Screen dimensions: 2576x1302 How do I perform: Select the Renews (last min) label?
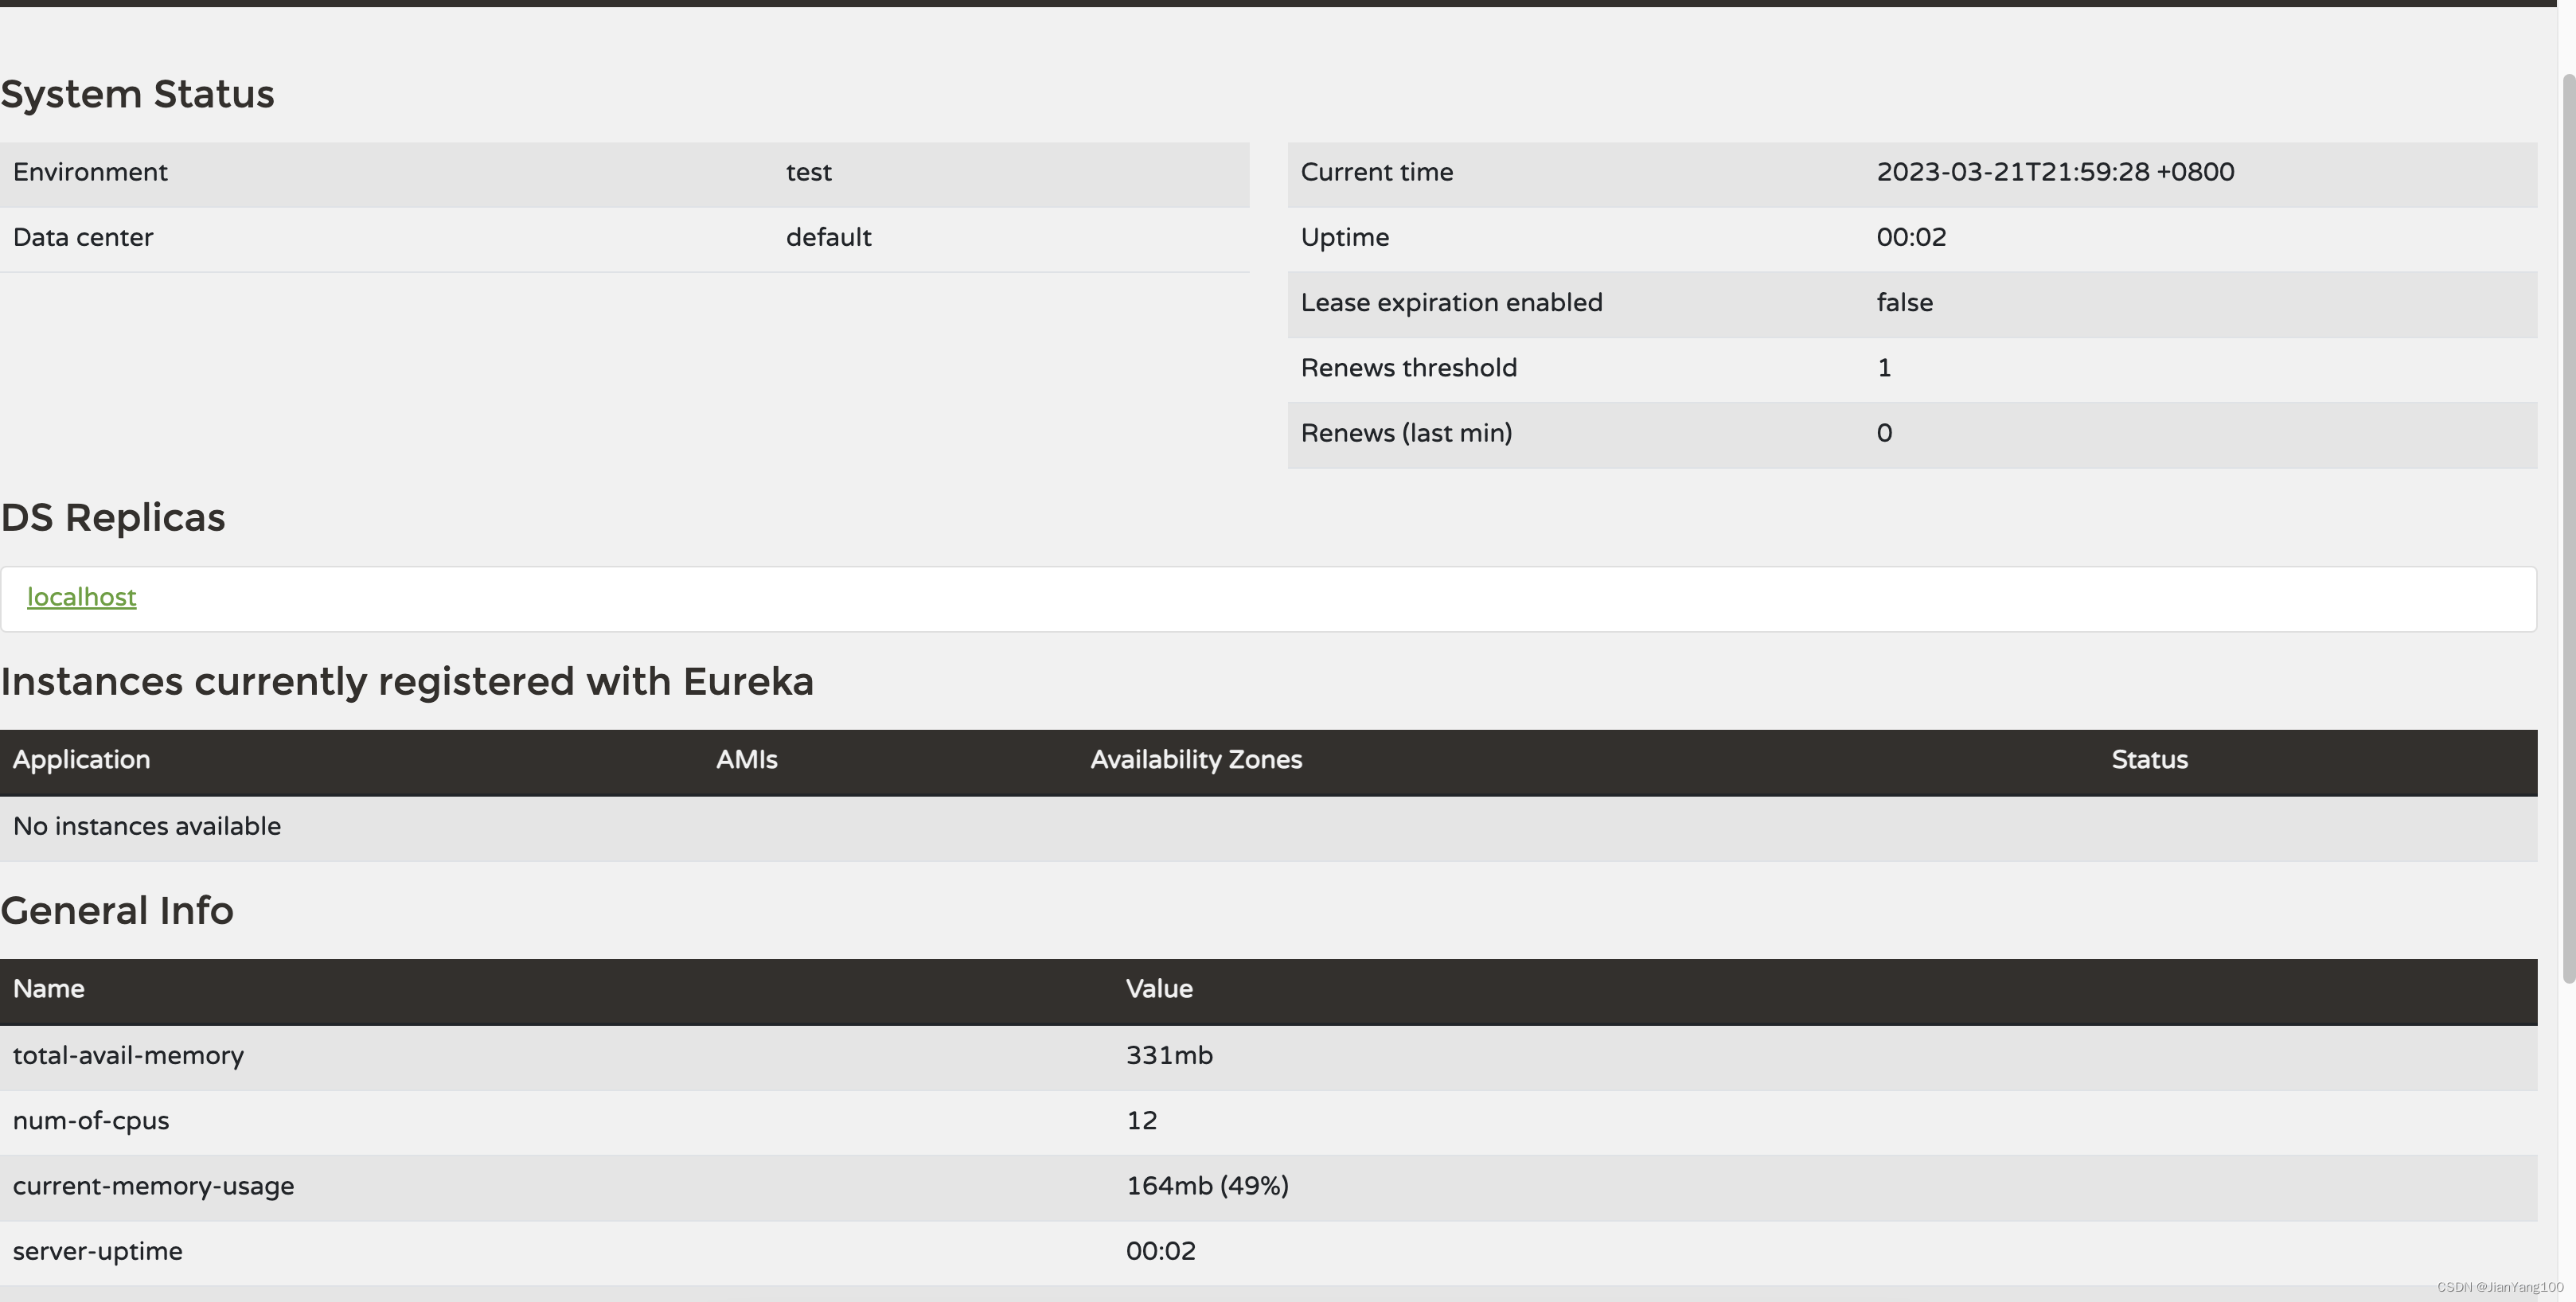click(1406, 433)
